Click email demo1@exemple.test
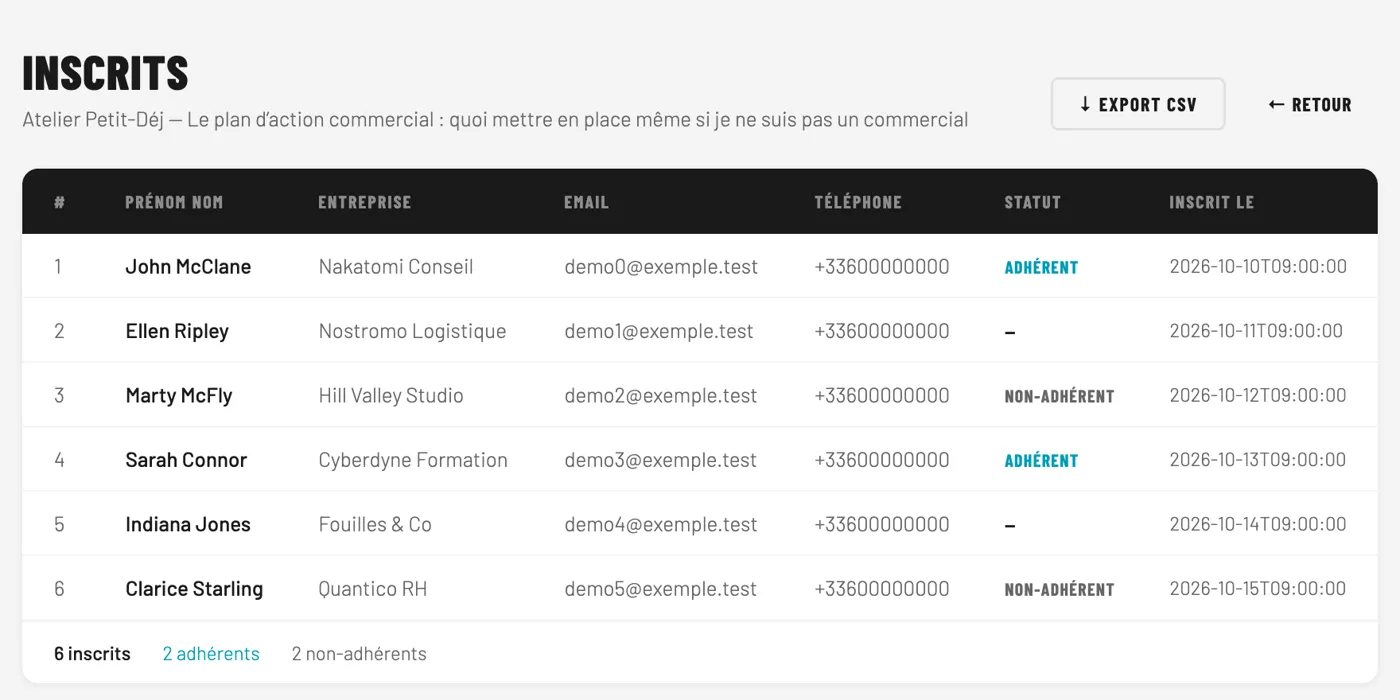The height and width of the screenshot is (700, 1400). [659, 331]
